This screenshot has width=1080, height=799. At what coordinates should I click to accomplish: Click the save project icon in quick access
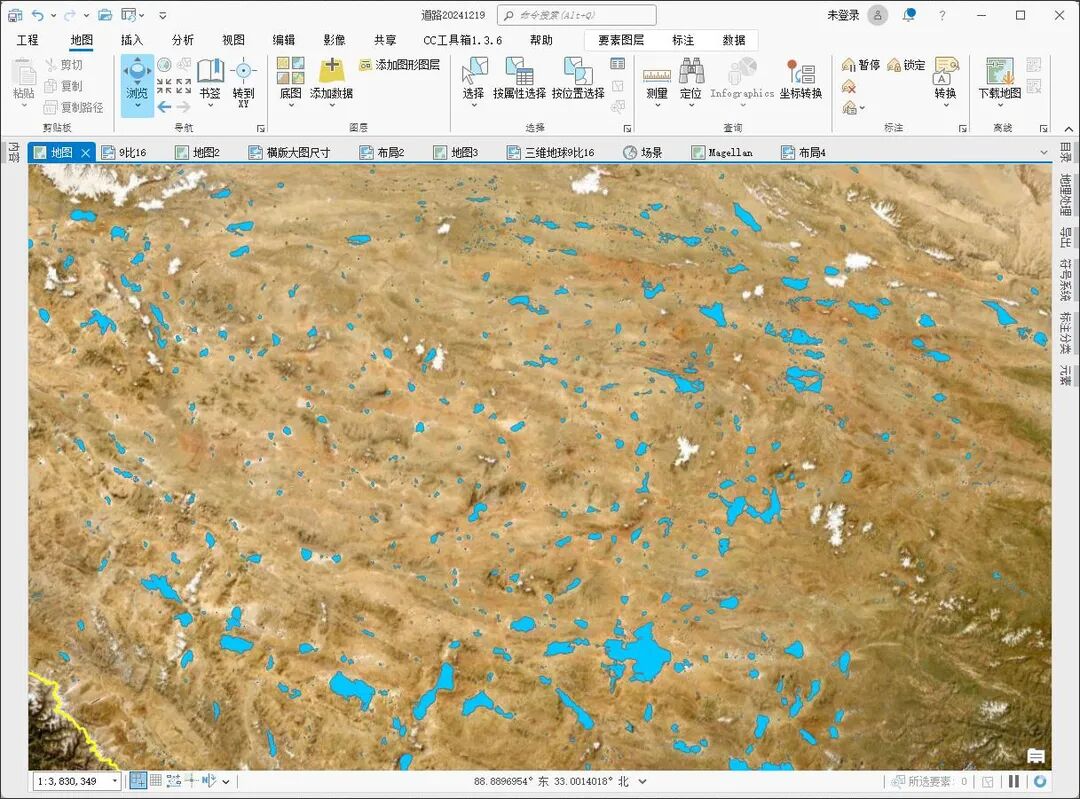pyautogui.click(x=14, y=14)
